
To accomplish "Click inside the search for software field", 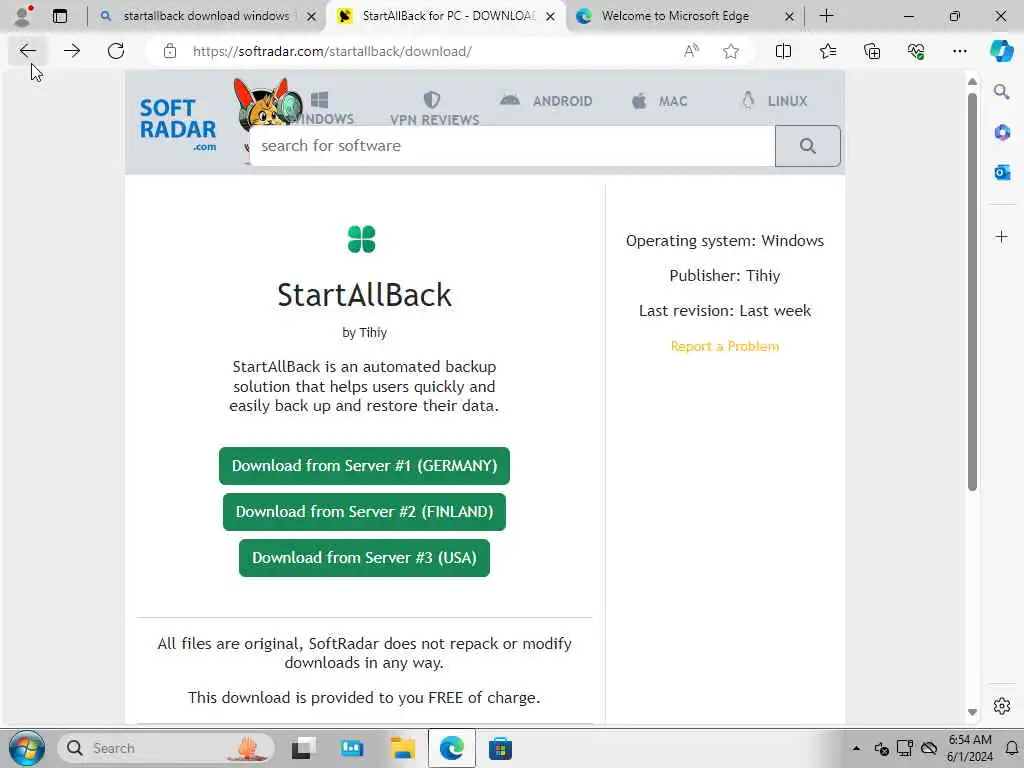I will tap(513, 146).
